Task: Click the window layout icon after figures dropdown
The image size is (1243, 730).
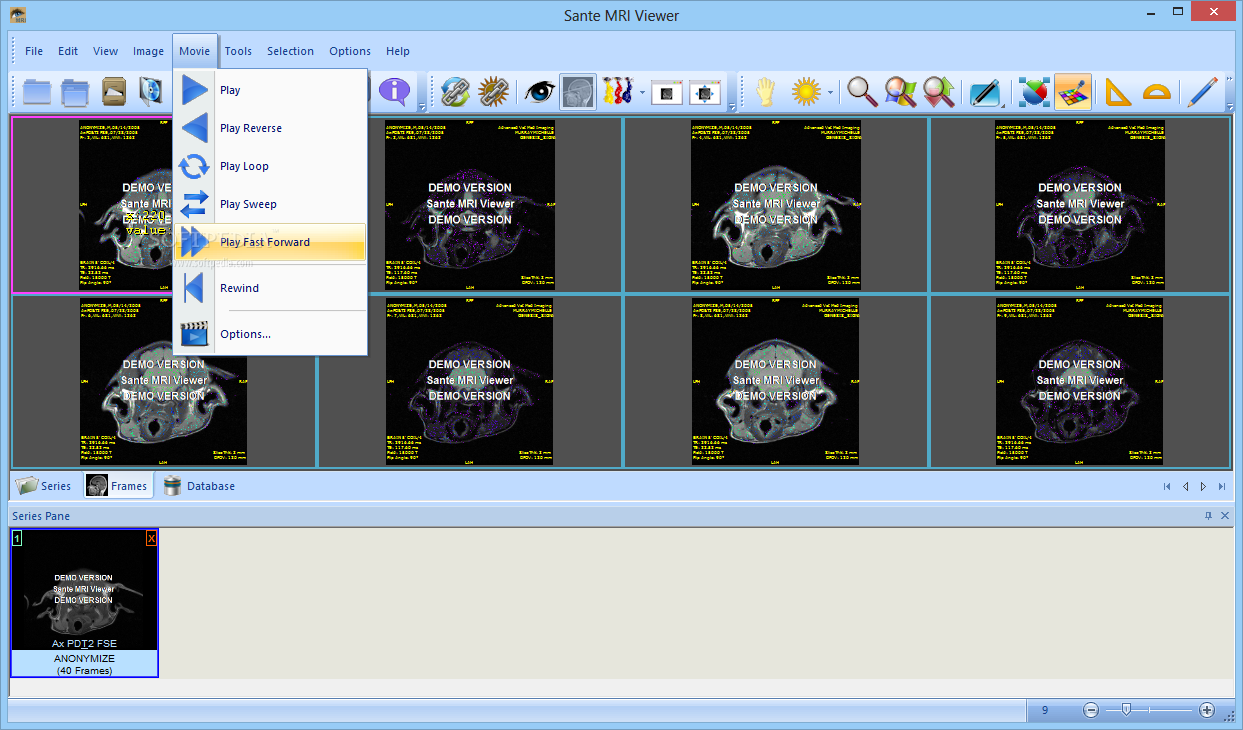Action: pyautogui.click(x=667, y=92)
